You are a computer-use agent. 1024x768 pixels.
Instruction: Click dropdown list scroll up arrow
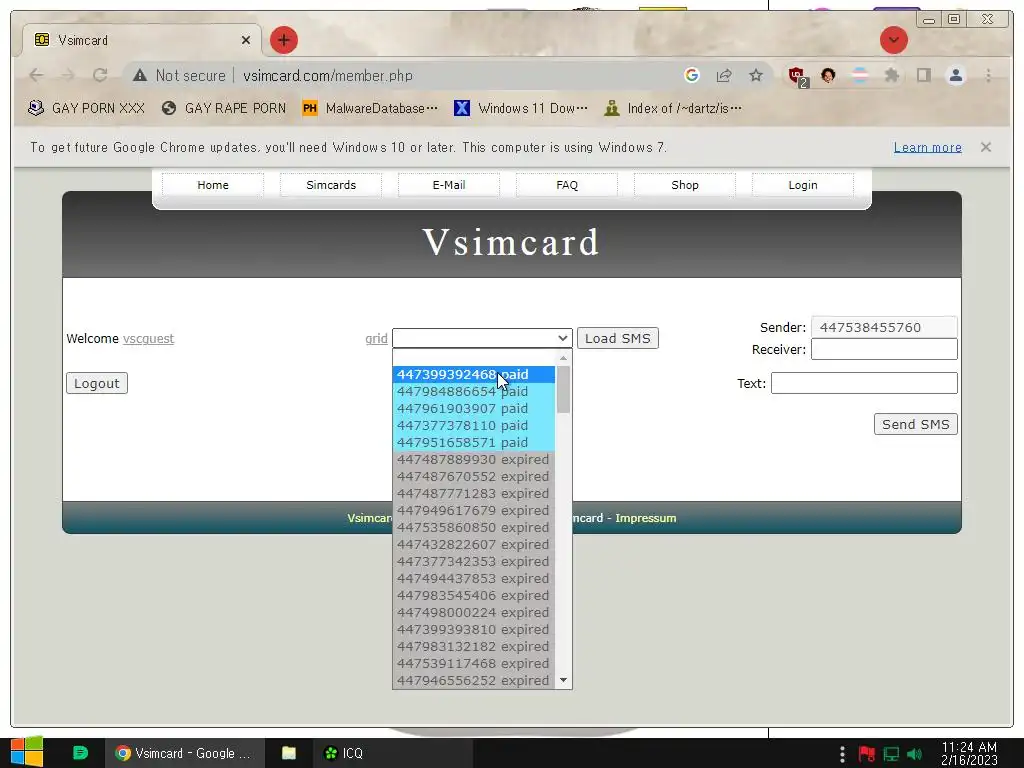click(564, 358)
